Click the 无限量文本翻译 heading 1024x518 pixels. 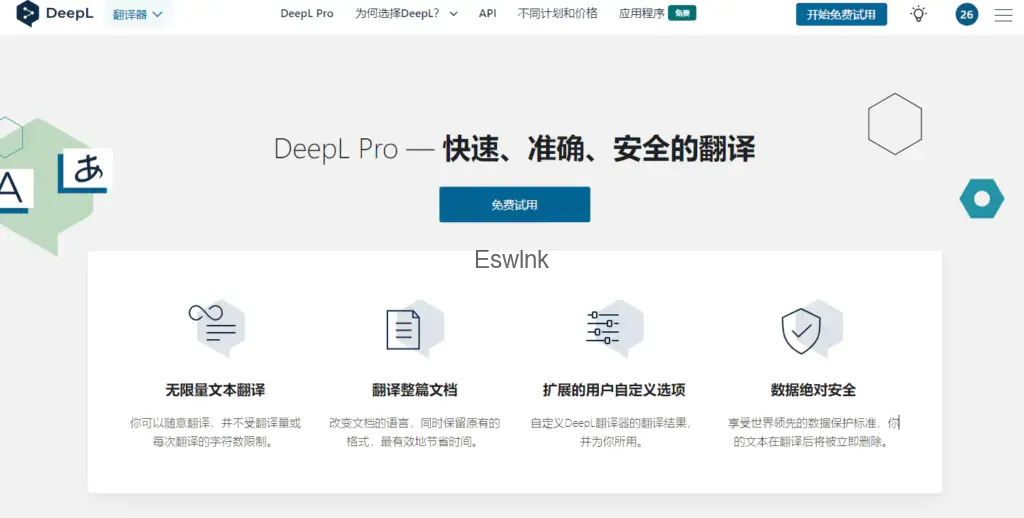click(x=215, y=390)
